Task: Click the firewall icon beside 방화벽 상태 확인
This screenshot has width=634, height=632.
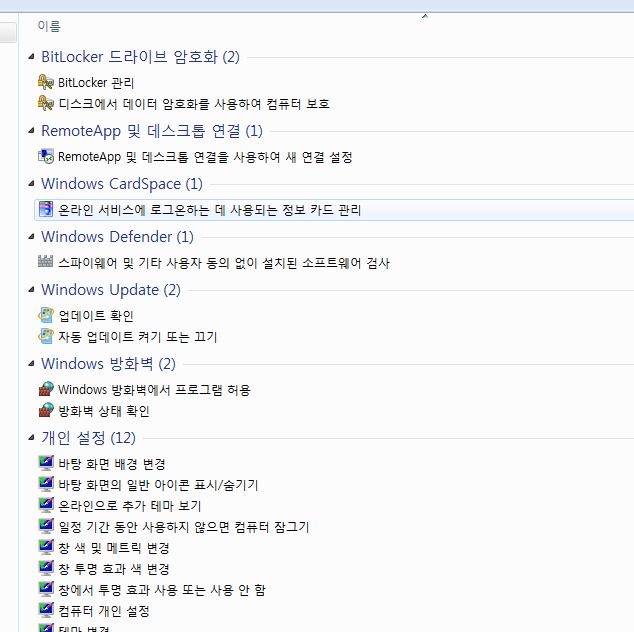Action: point(46,410)
